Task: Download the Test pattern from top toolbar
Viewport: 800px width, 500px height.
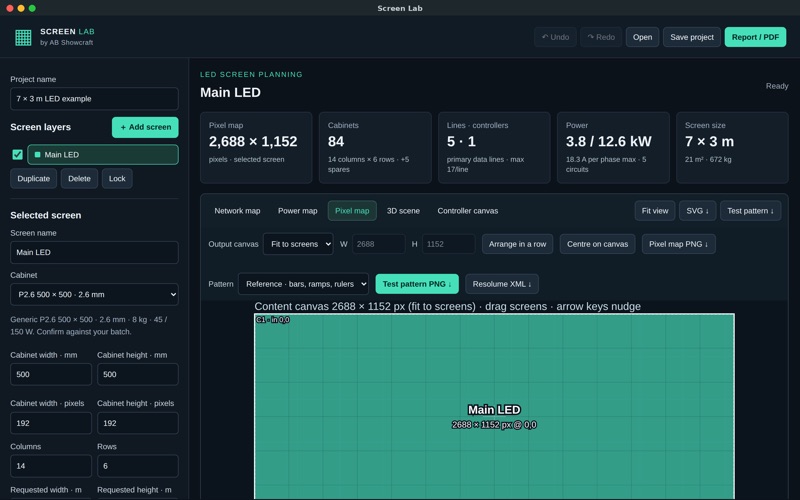Action: tap(751, 211)
